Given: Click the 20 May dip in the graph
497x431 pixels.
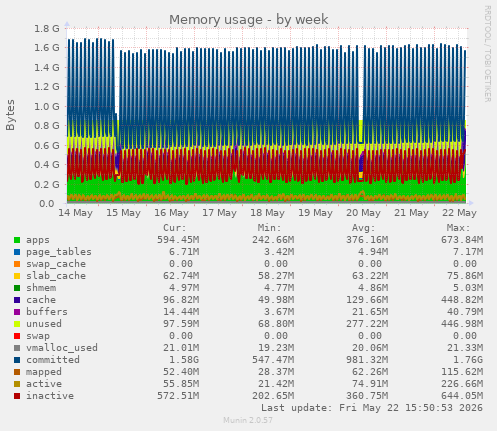Looking at the screenshot, I should 361,133.
